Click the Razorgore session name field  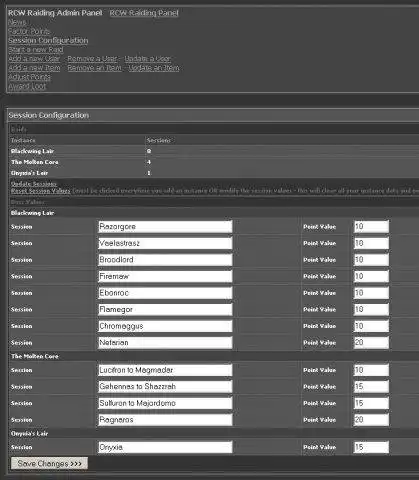[x=165, y=227]
